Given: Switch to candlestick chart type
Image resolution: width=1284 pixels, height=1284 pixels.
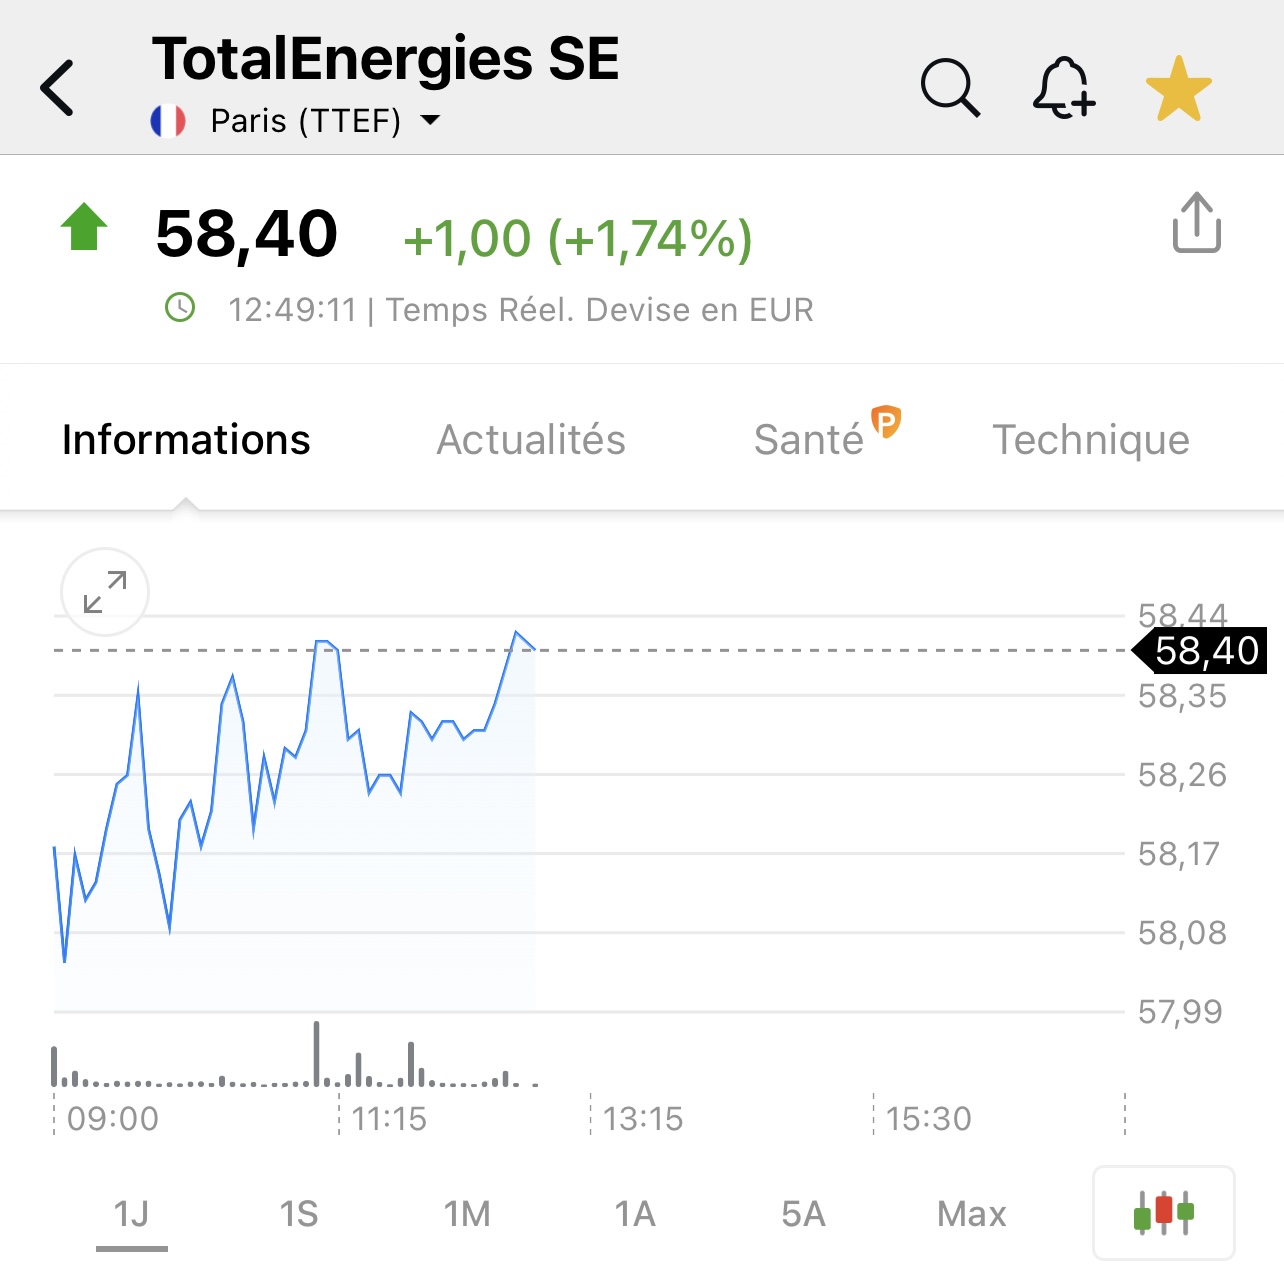Looking at the screenshot, I should (x=1163, y=1212).
